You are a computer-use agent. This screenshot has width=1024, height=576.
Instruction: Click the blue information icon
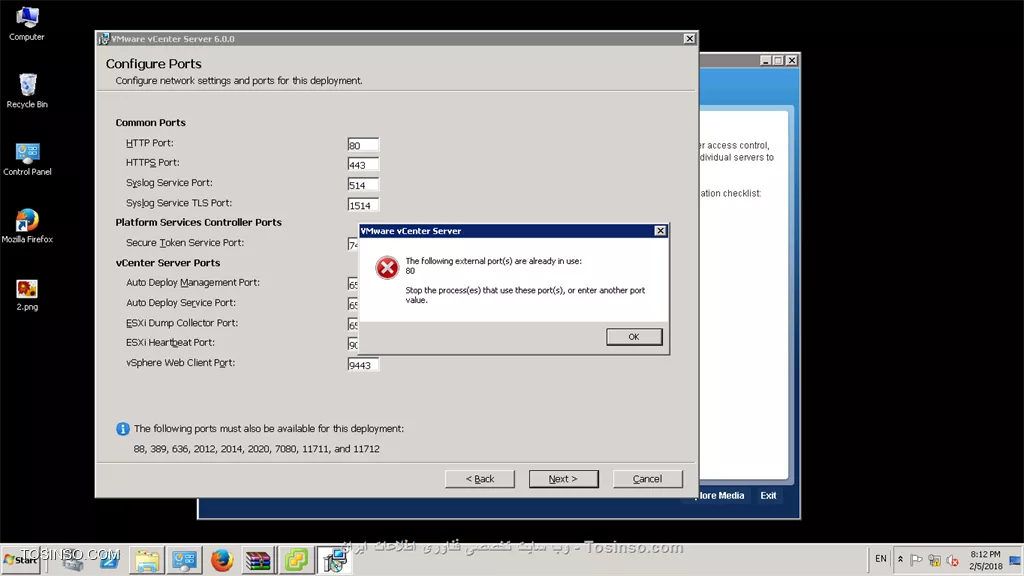pyautogui.click(x=122, y=428)
